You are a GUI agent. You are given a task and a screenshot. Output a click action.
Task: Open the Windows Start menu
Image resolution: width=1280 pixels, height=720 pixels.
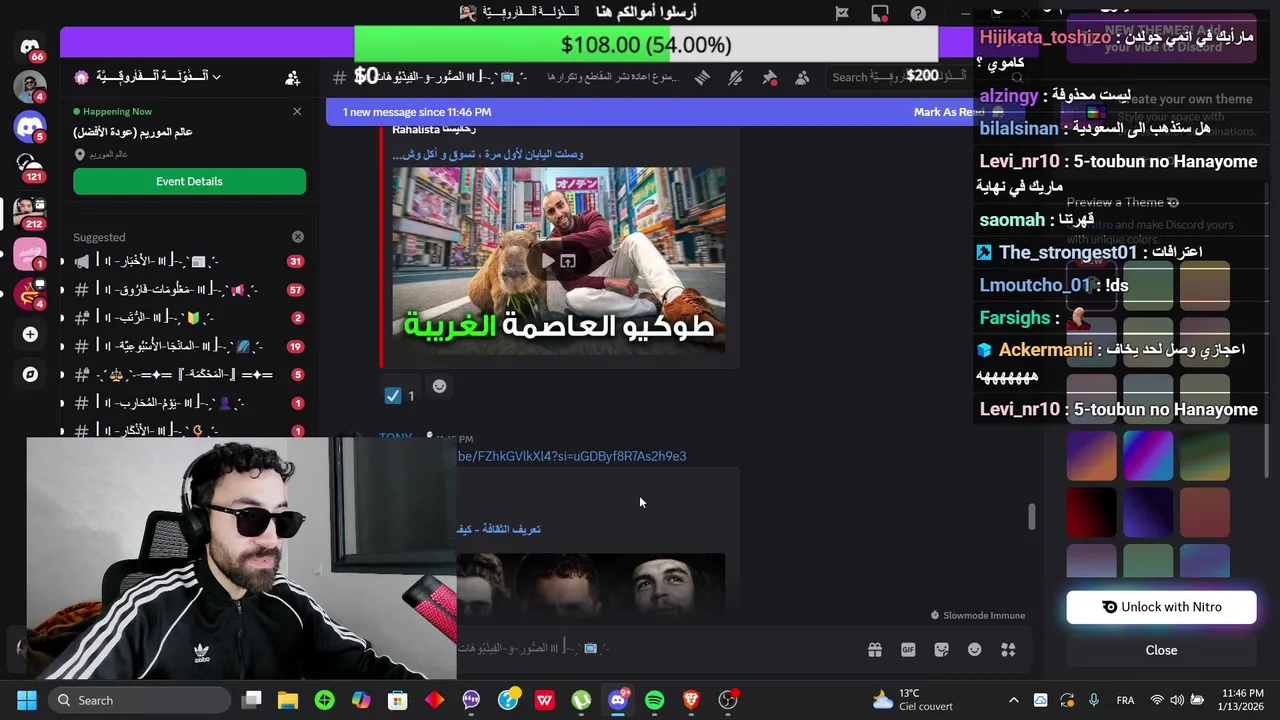coord(27,700)
